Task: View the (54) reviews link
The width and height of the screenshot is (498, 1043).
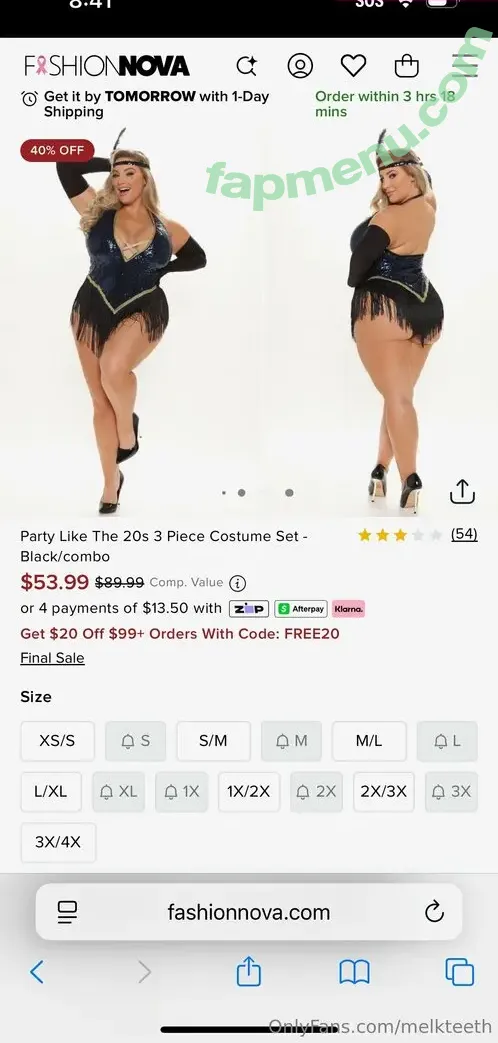Action: click(464, 534)
